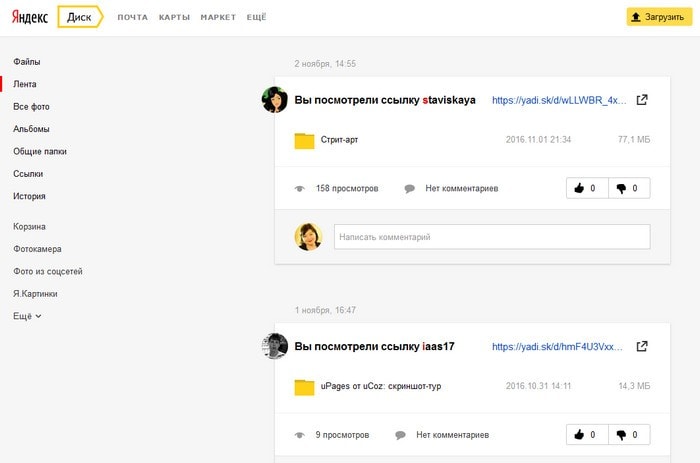
Task: Click the eye icon next to 158 просмотров
Action: click(300, 189)
